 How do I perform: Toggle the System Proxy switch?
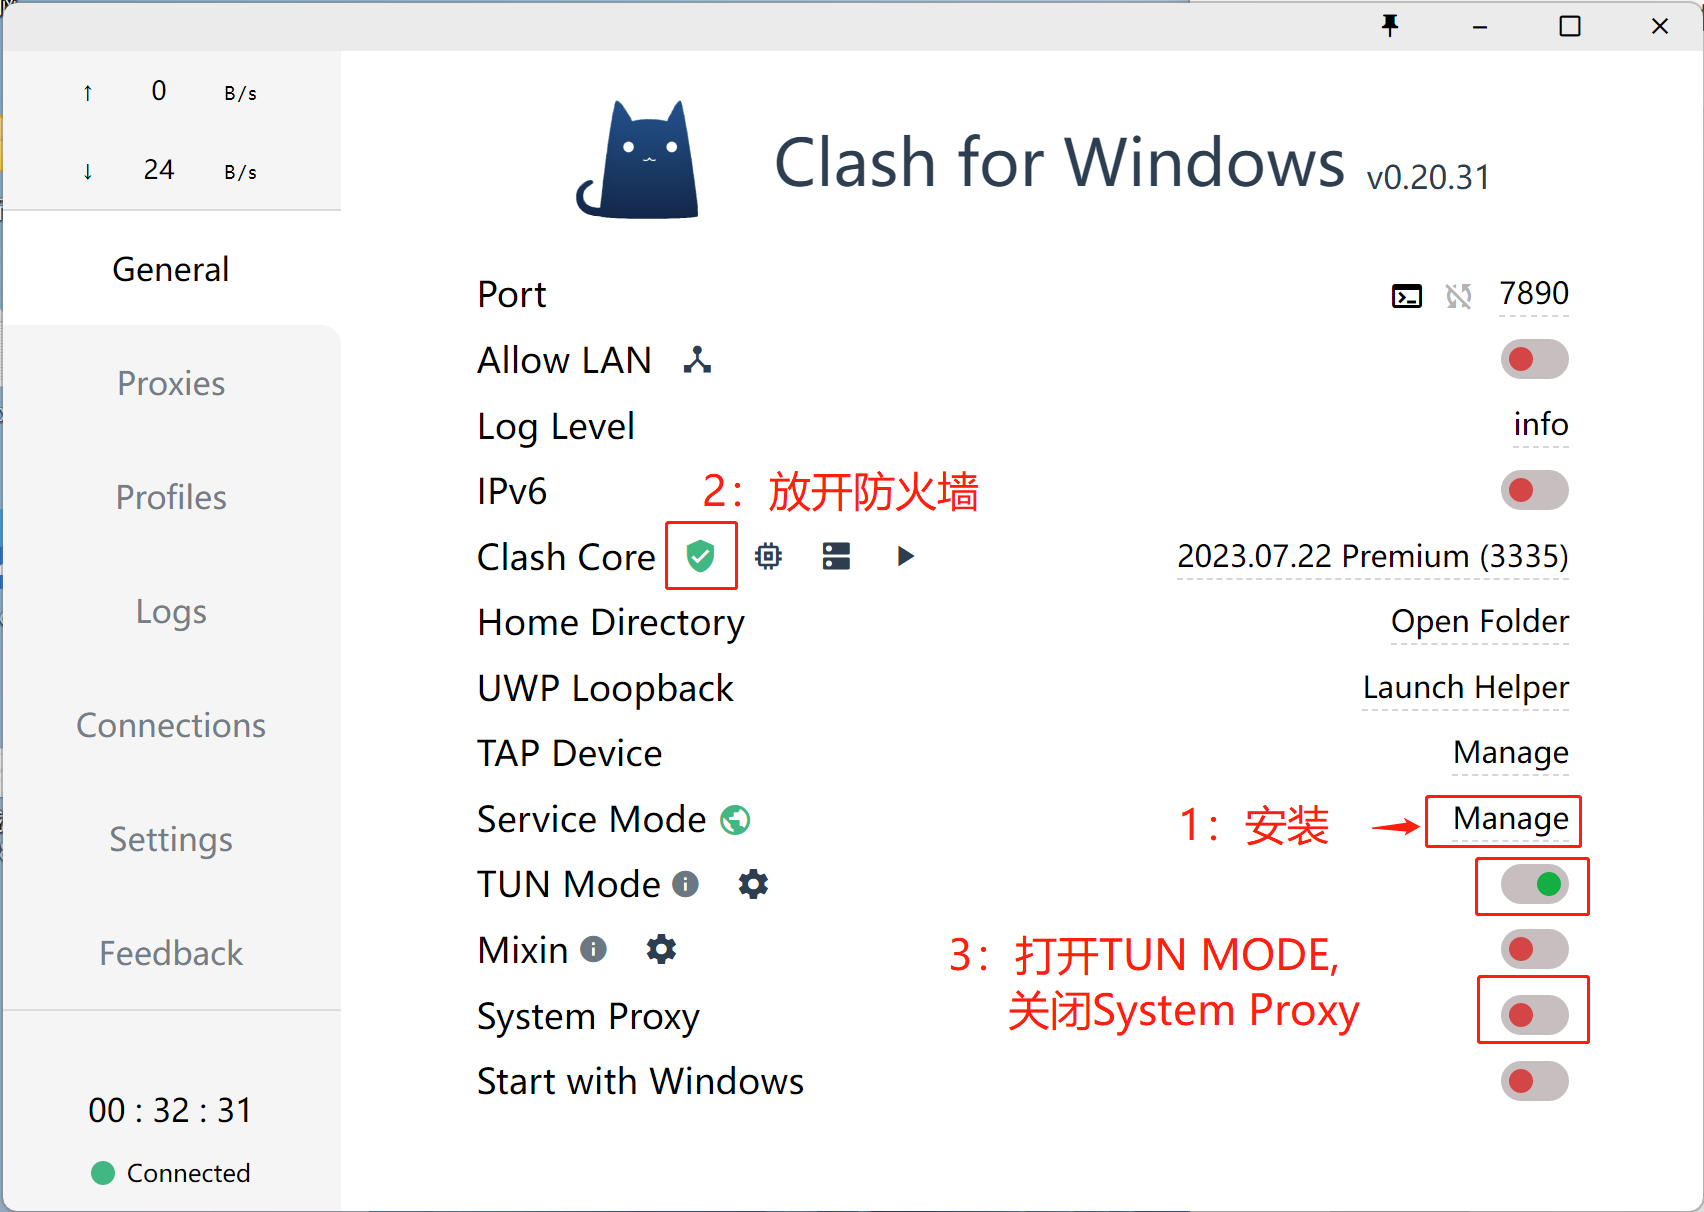coord(1534,1015)
